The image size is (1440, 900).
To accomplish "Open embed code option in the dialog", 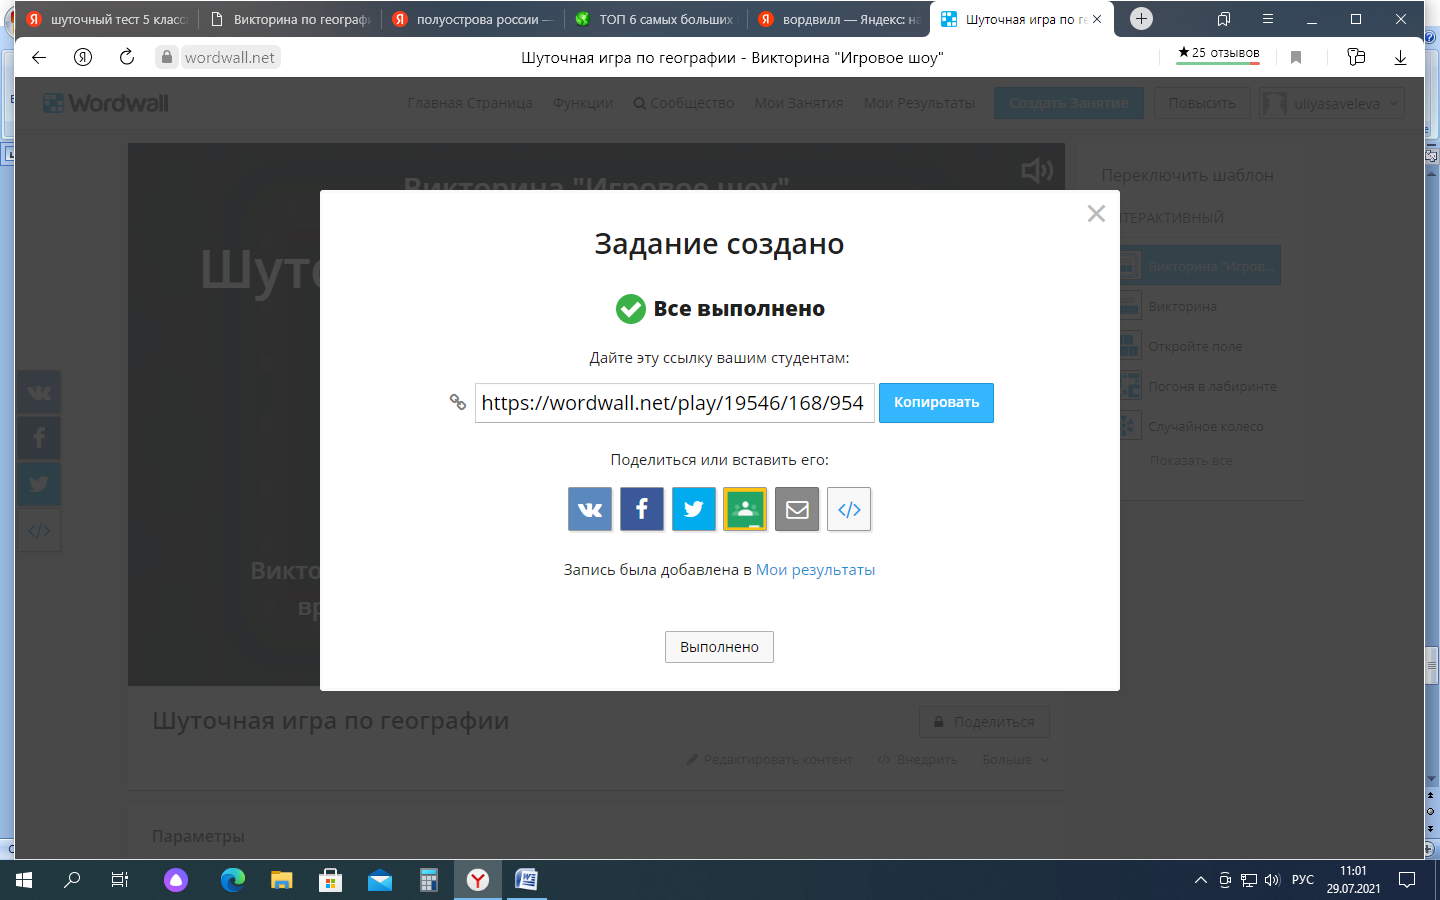I will pos(849,509).
